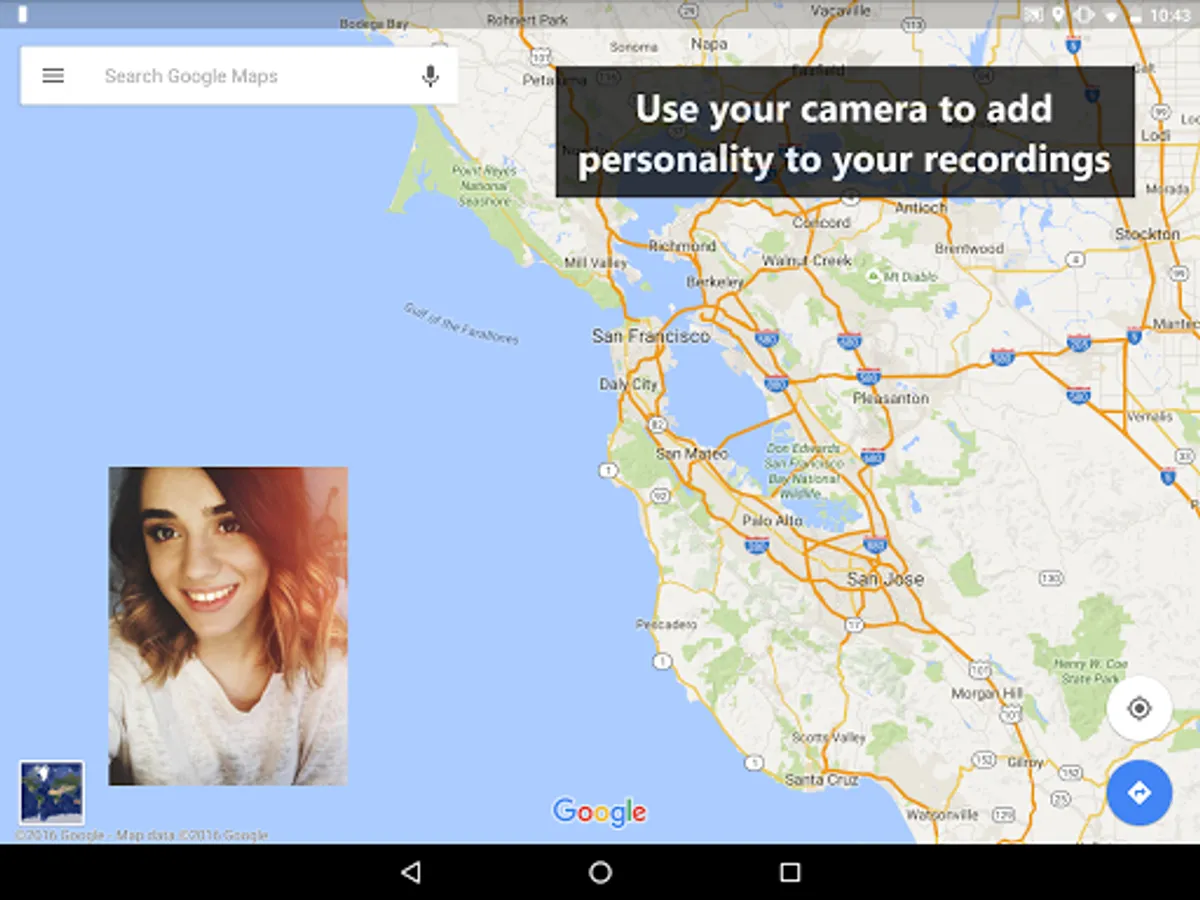Open Android recent apps button
The image size is (1200, 900).
coord(790,872)
